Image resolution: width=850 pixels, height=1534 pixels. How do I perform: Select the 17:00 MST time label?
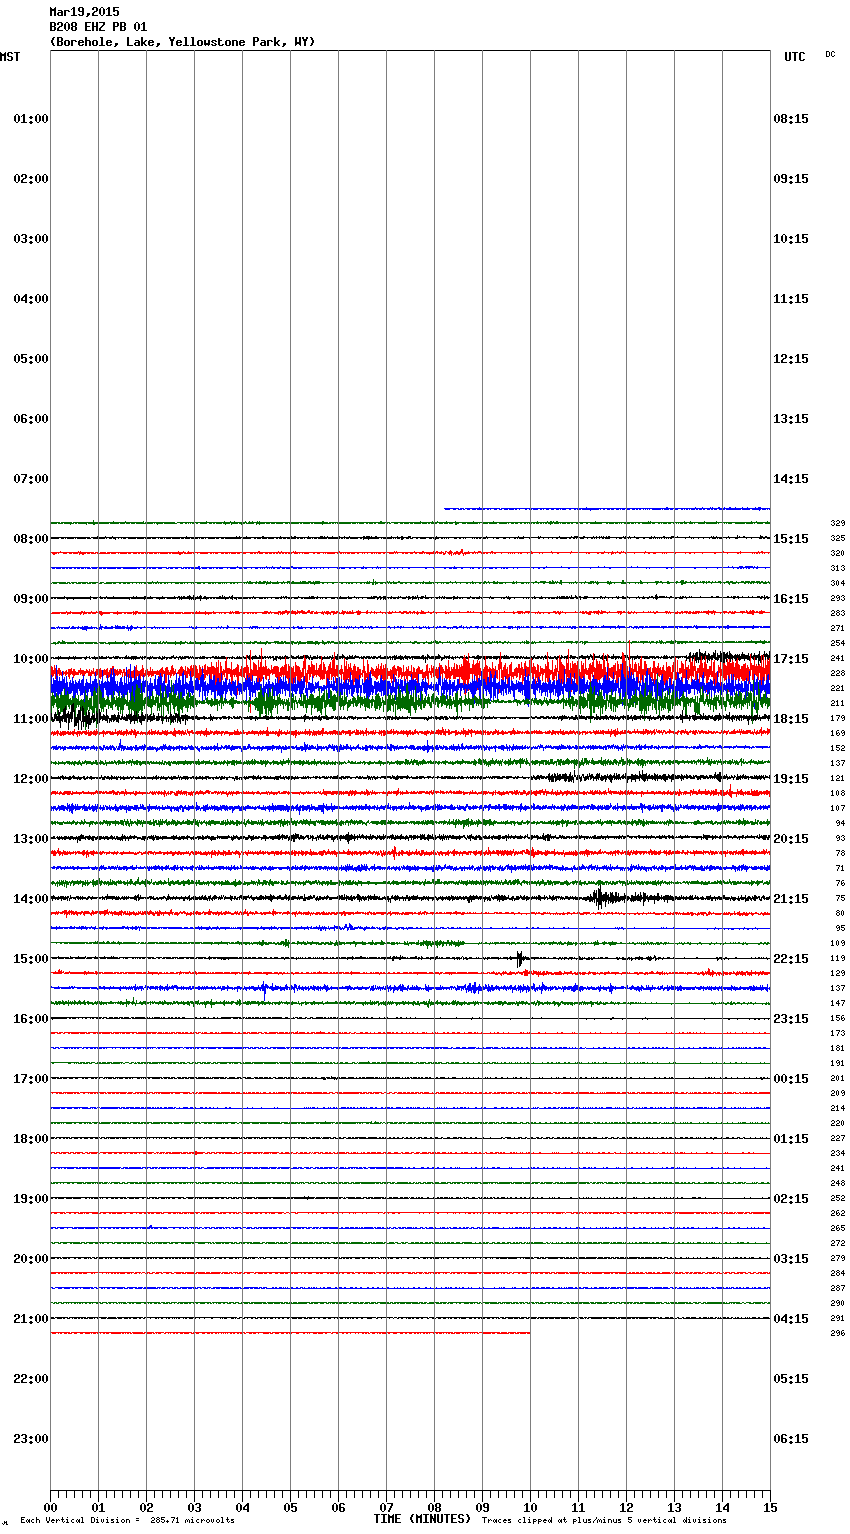[31, 1079]
